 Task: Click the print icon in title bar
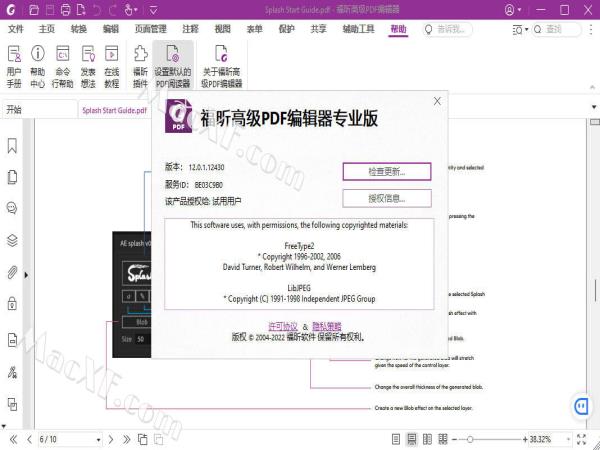[65, 10]
